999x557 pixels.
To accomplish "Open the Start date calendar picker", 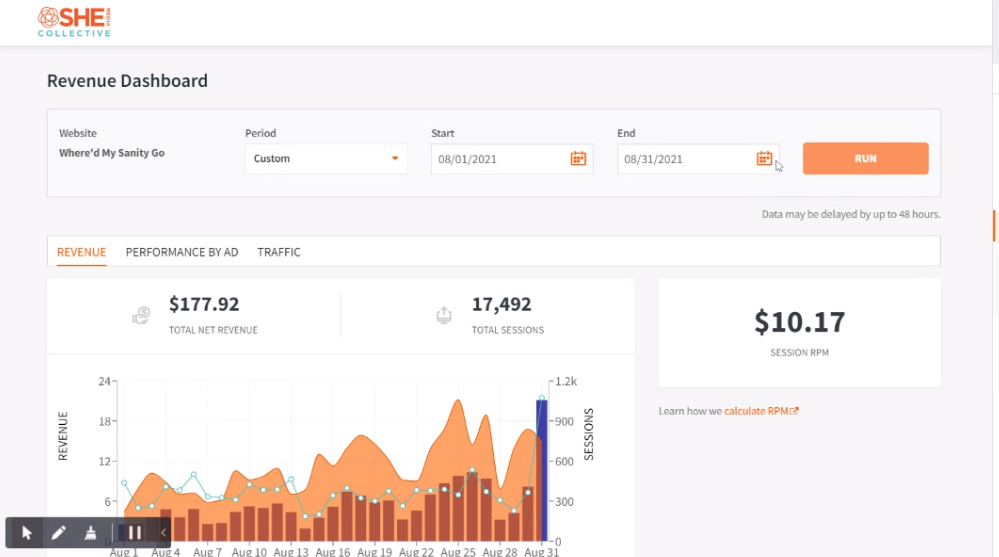I will 578,159.
